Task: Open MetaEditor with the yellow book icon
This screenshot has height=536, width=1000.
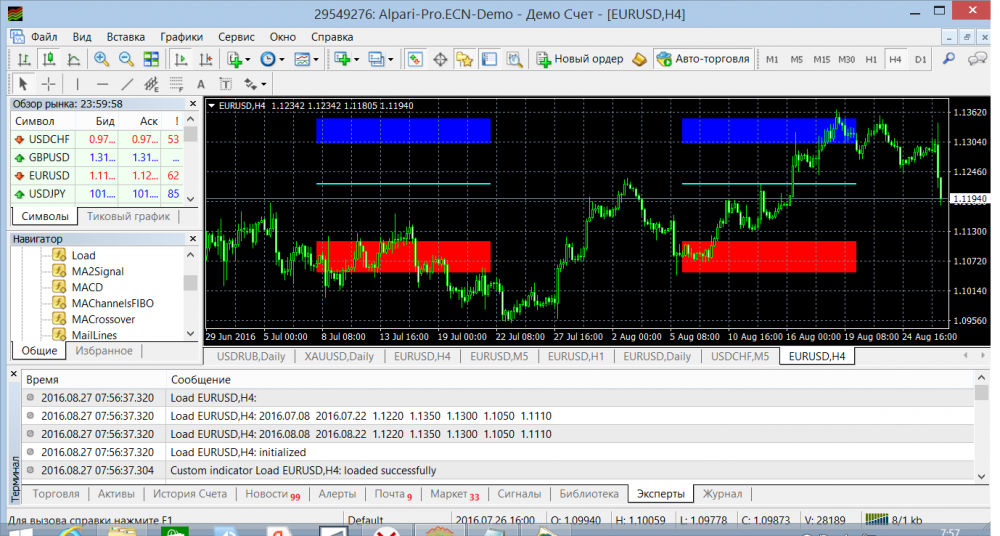Action: (640, 59)
